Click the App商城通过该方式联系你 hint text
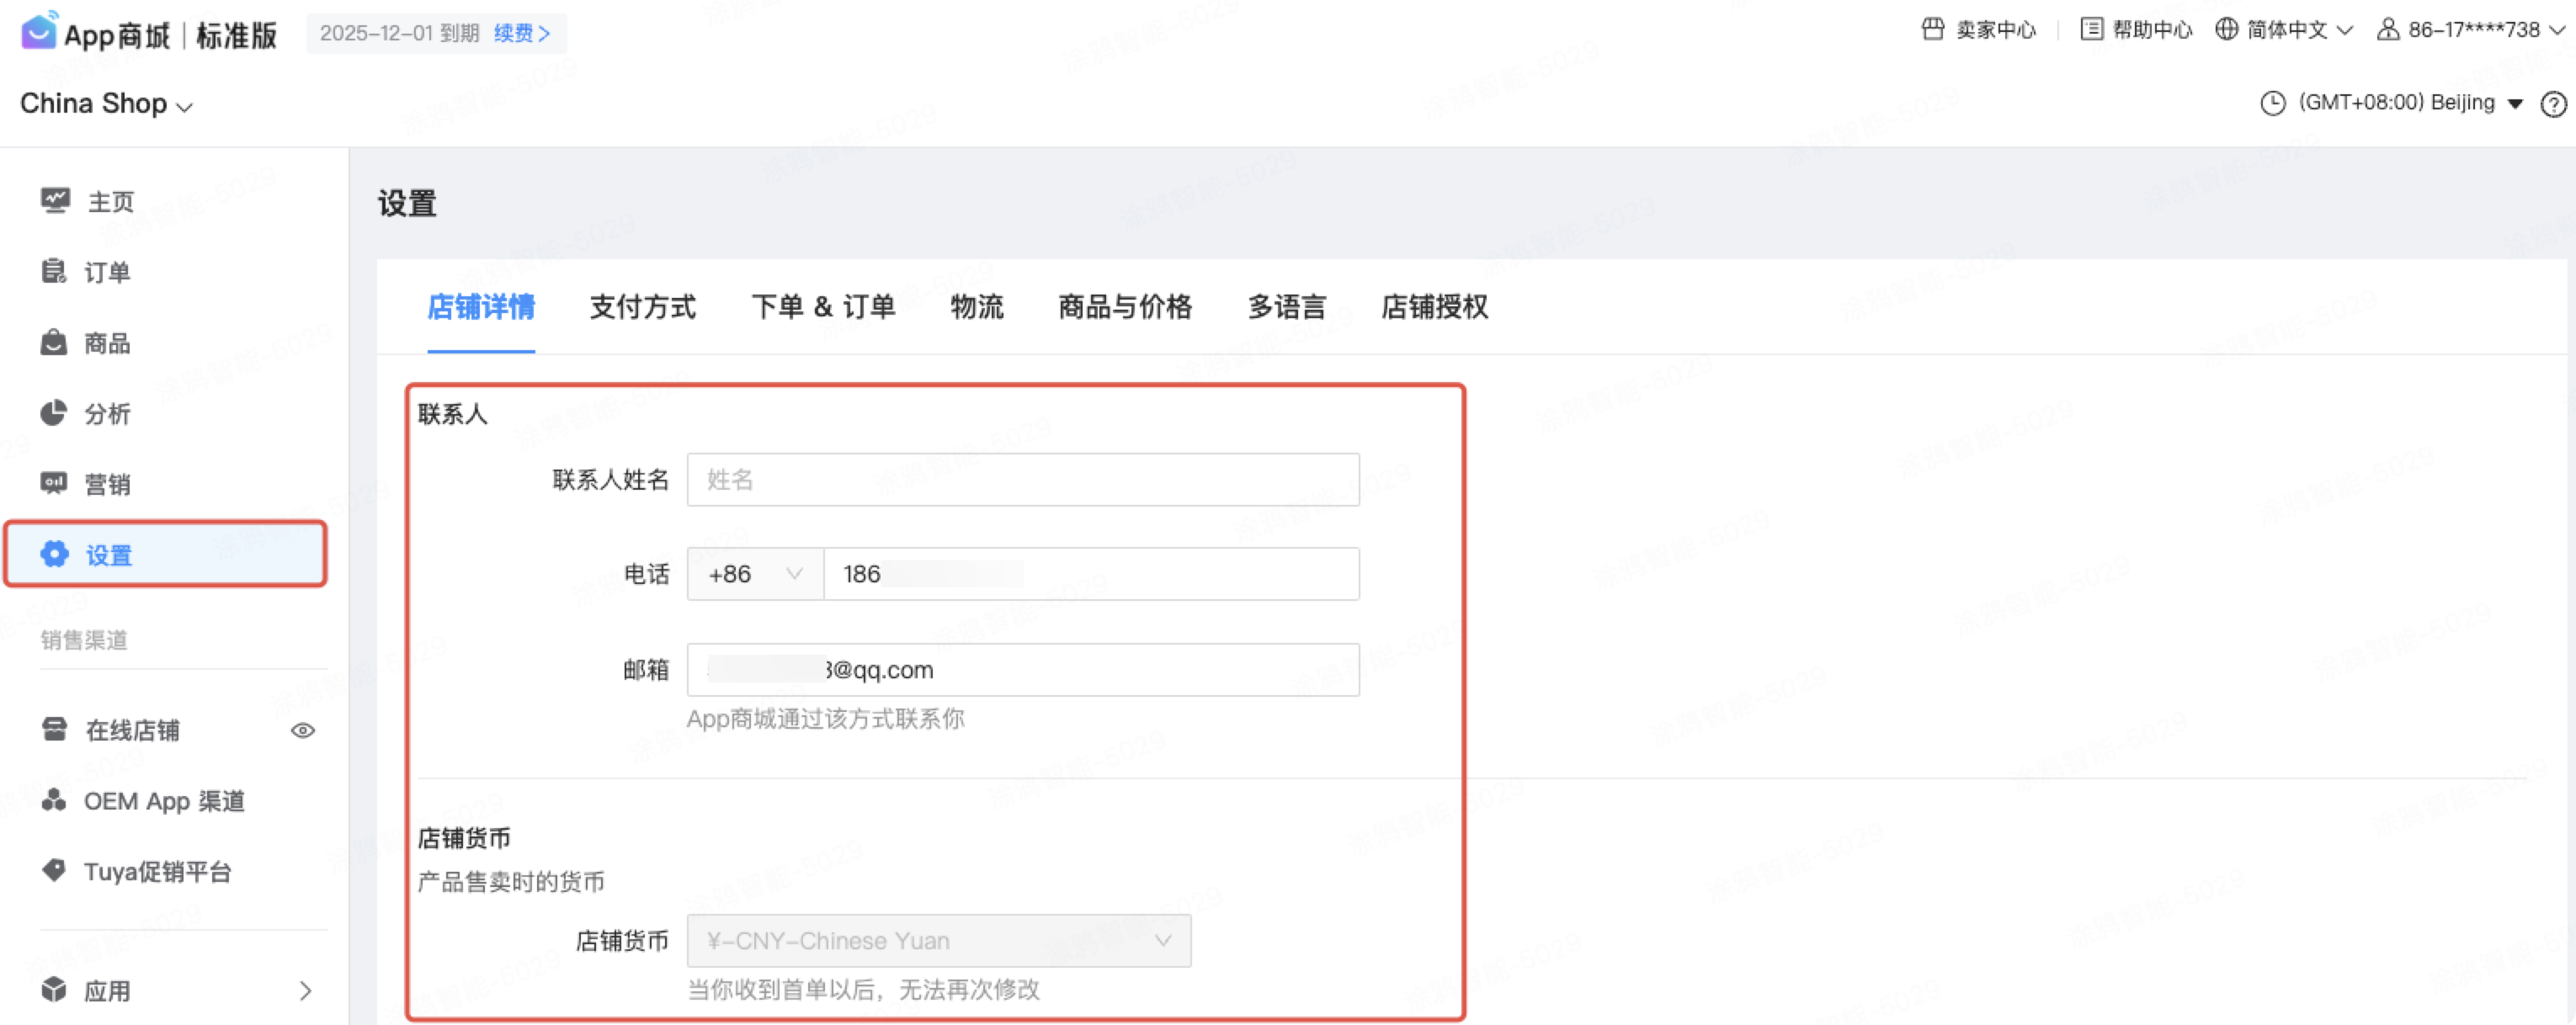2576x1025 pixels. click(826, 718)
